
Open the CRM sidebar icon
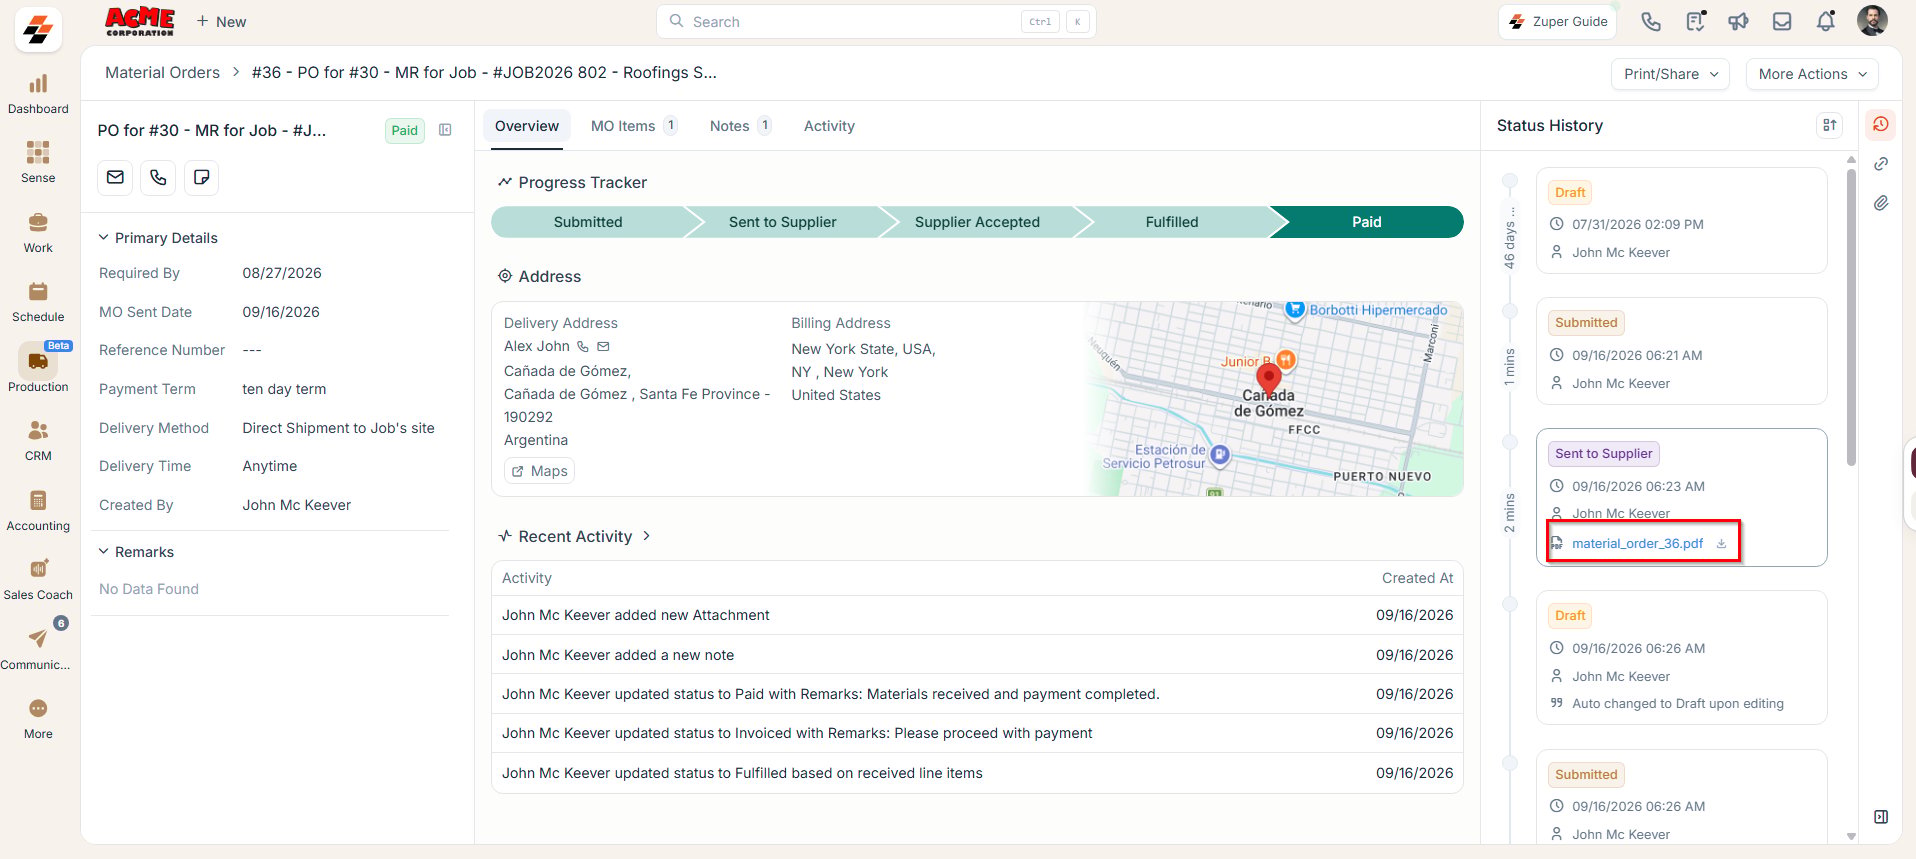tap(38, 440)
